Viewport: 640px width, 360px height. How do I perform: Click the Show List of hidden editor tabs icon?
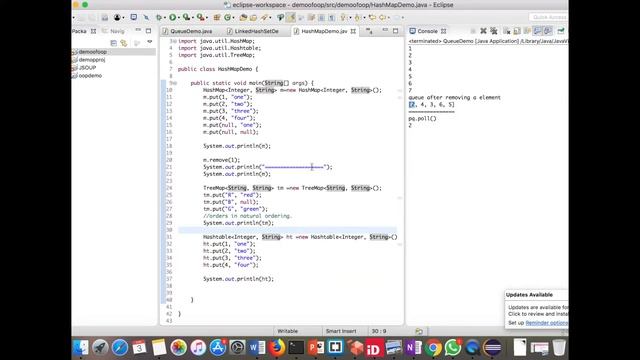point(369,31)
